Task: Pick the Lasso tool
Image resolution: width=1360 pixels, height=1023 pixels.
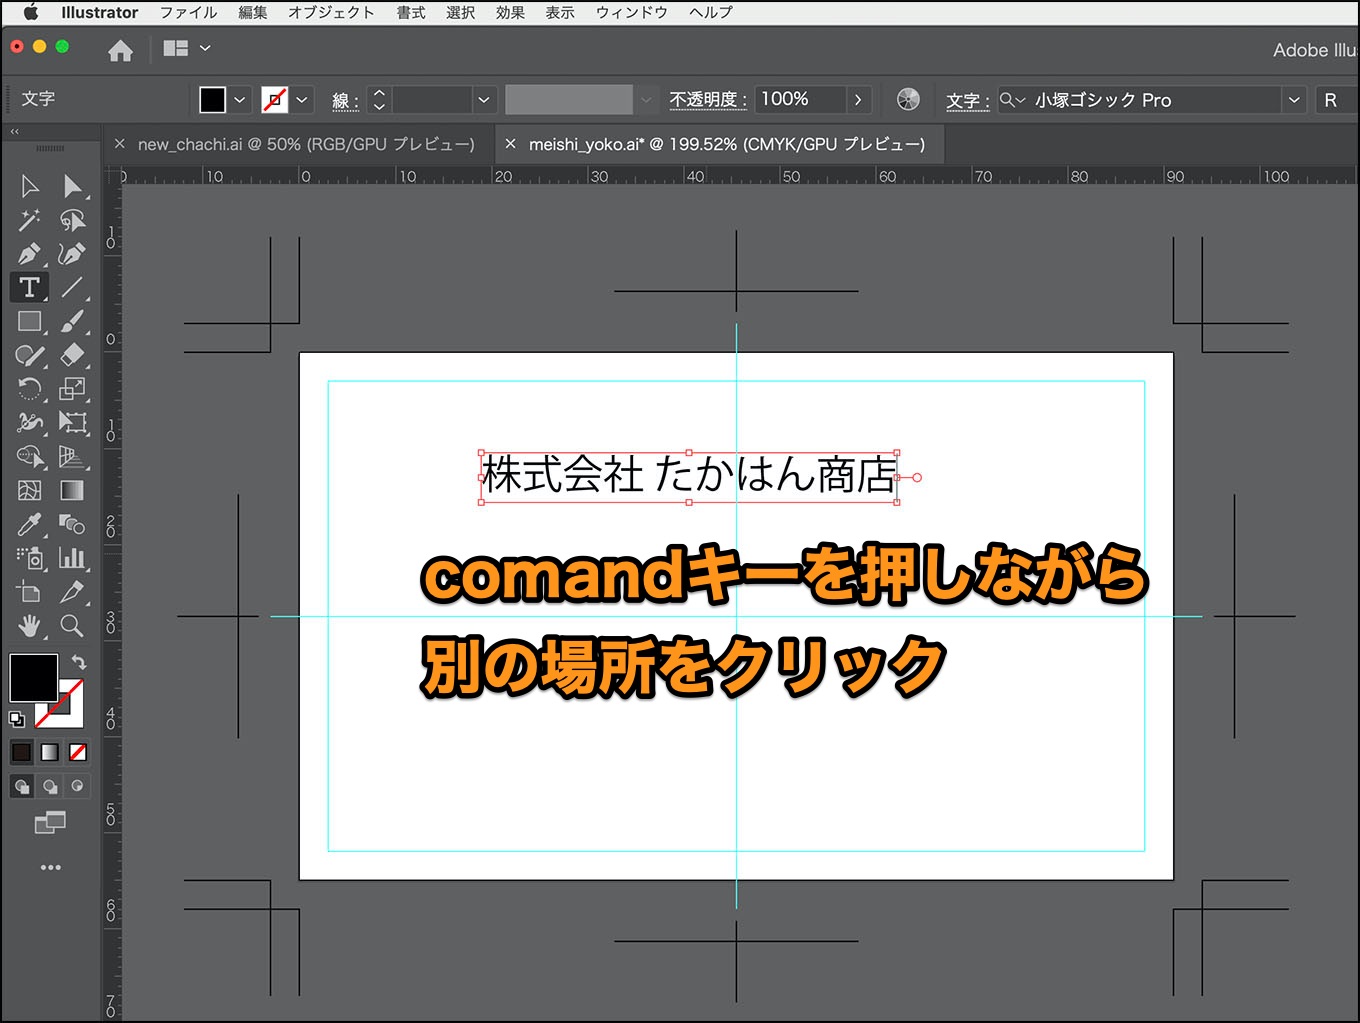Action: click(72, 220)
